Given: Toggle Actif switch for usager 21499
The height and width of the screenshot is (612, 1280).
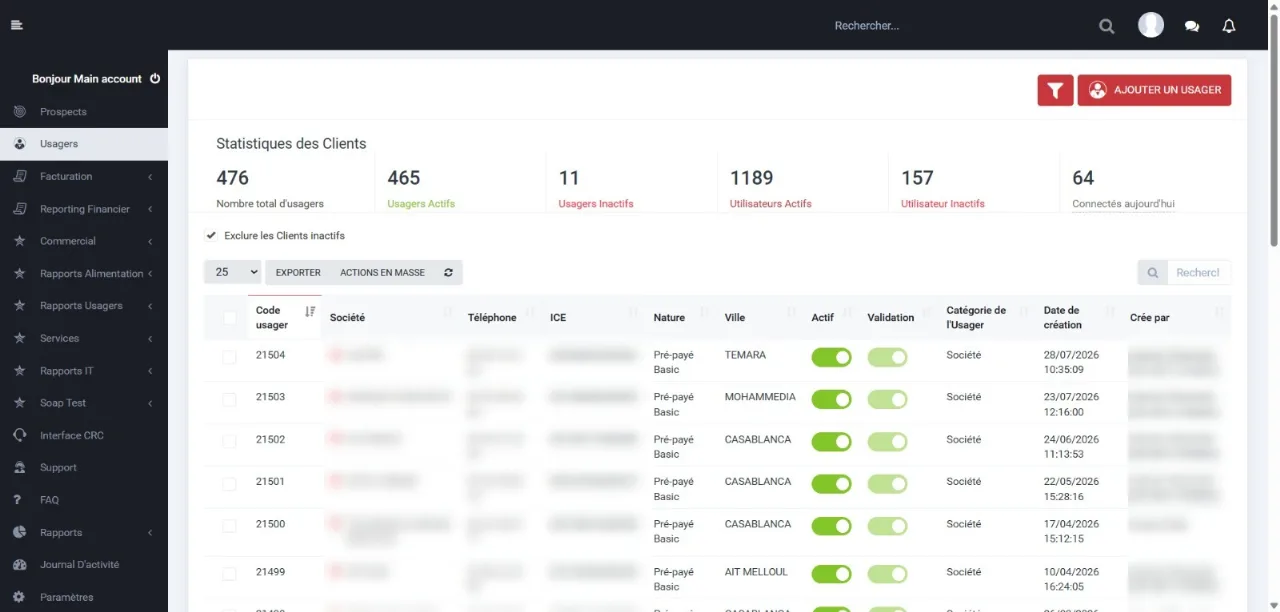Looking at the screenshot, I should click(x=831, y=574).
